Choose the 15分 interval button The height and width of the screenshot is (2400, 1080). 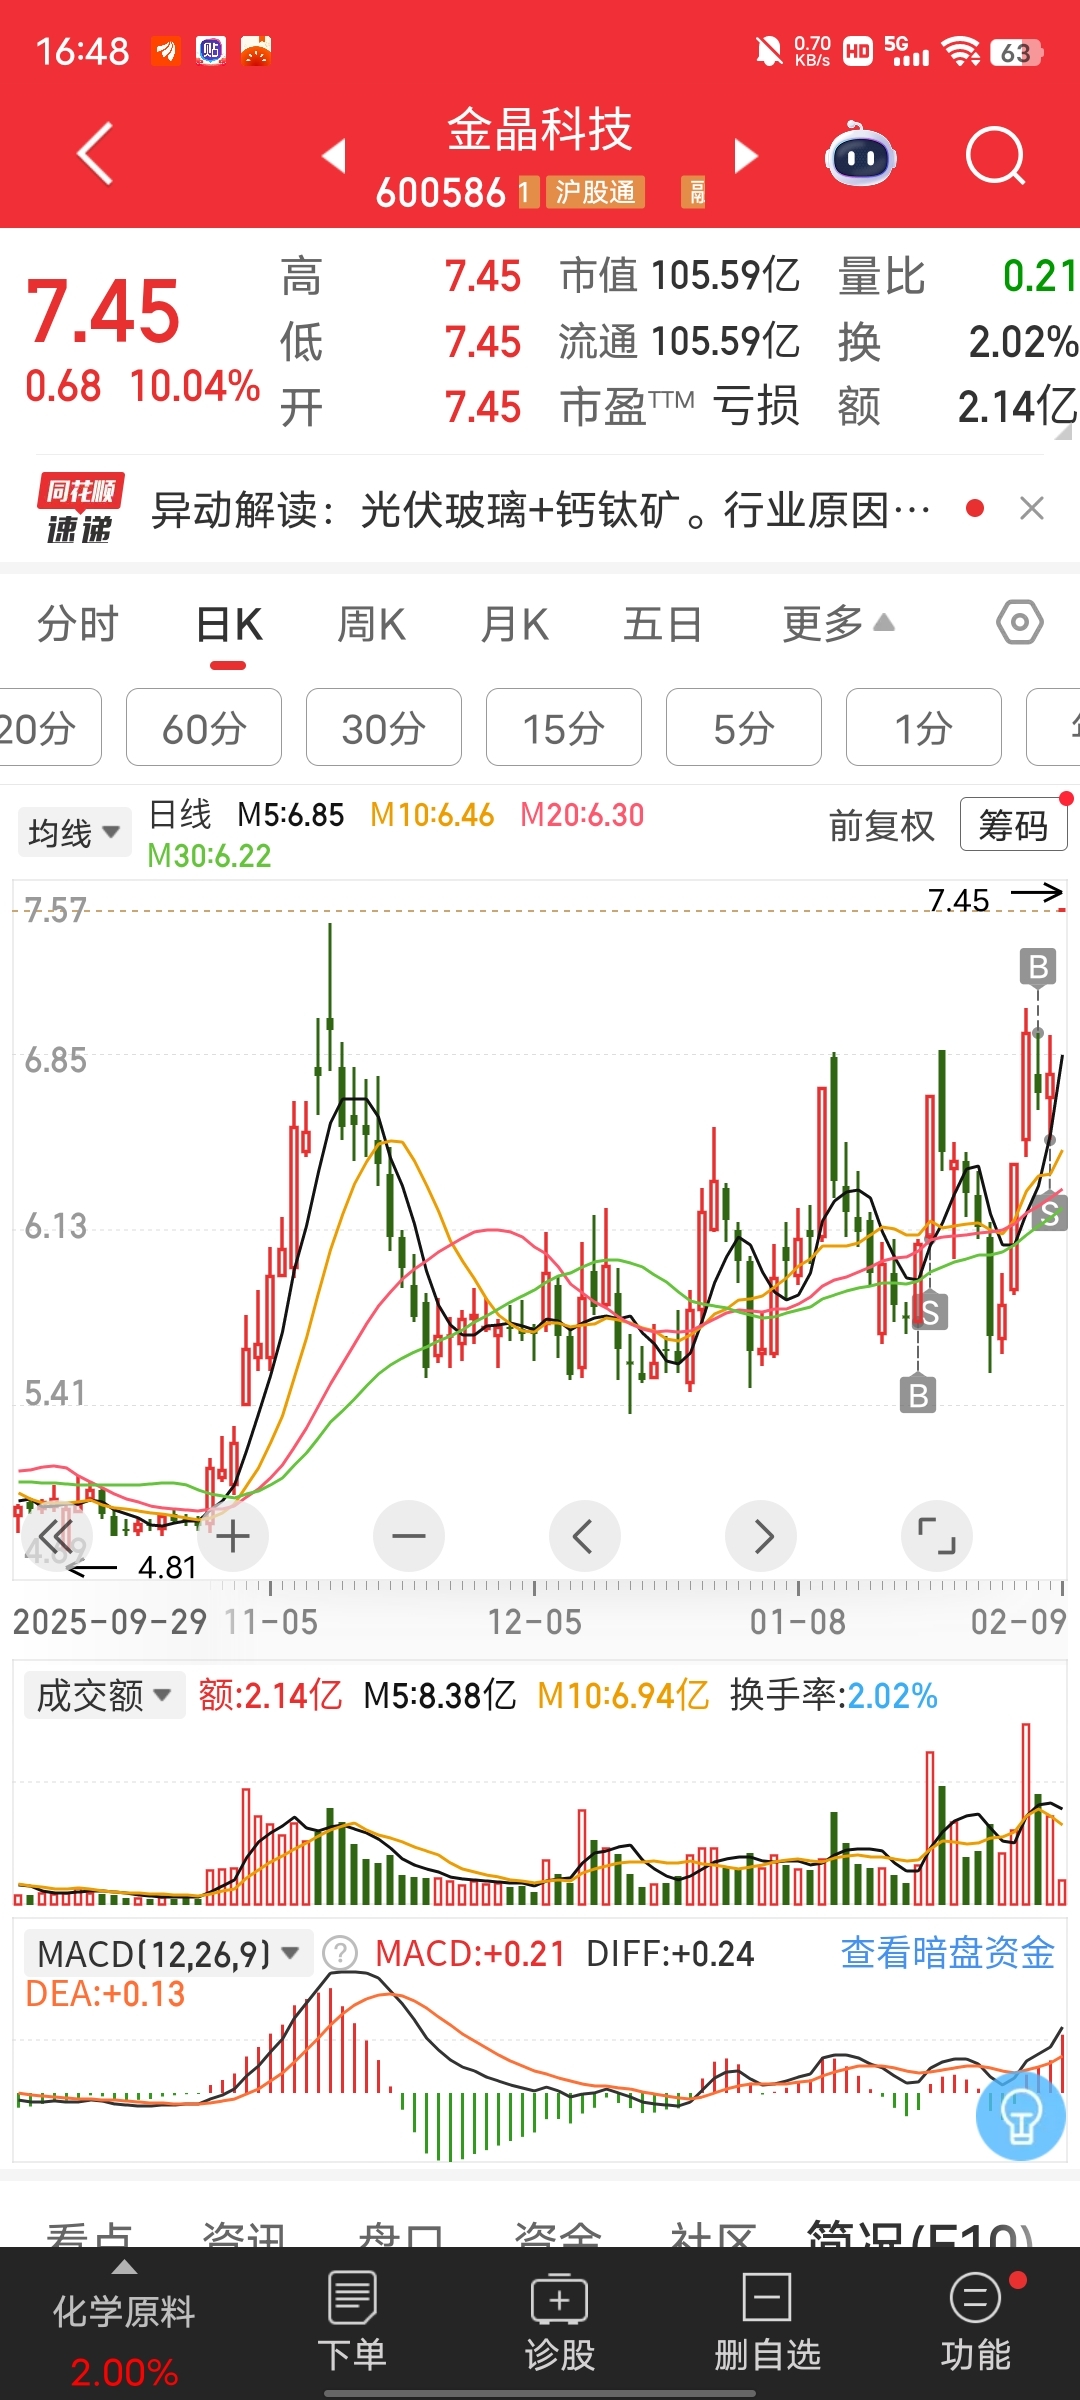(564, 727)
